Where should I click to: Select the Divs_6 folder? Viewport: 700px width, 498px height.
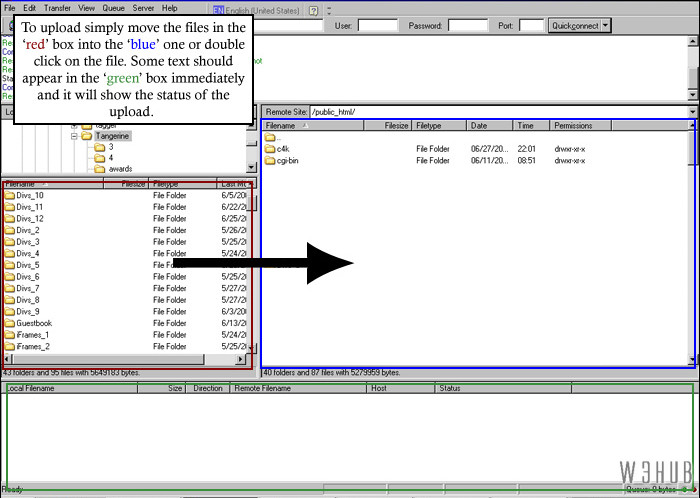point(28,277)
